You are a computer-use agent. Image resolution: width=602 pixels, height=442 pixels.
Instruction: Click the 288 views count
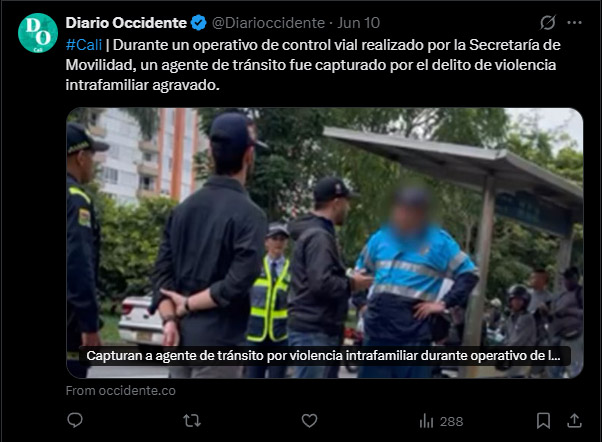(452, 422)
